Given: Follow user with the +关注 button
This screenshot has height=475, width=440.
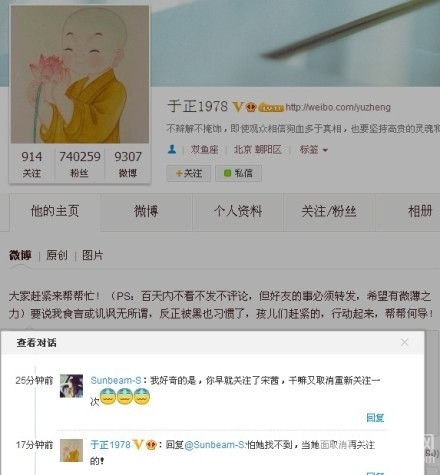Looking at the screenshot, I should [x=189, y=173].
